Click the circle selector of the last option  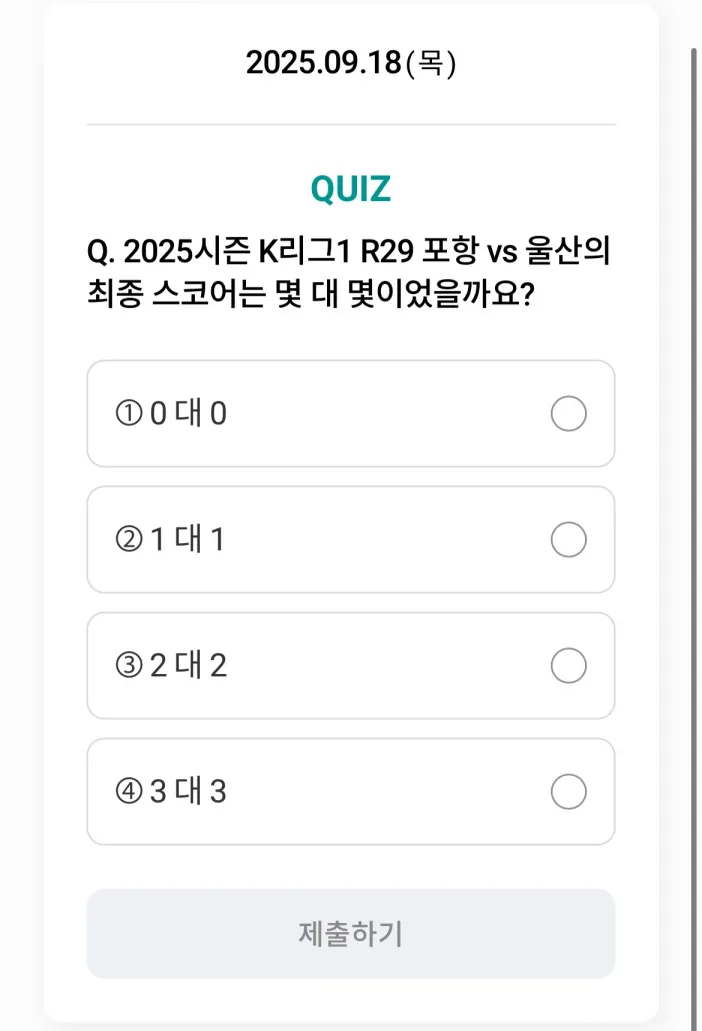568,792
